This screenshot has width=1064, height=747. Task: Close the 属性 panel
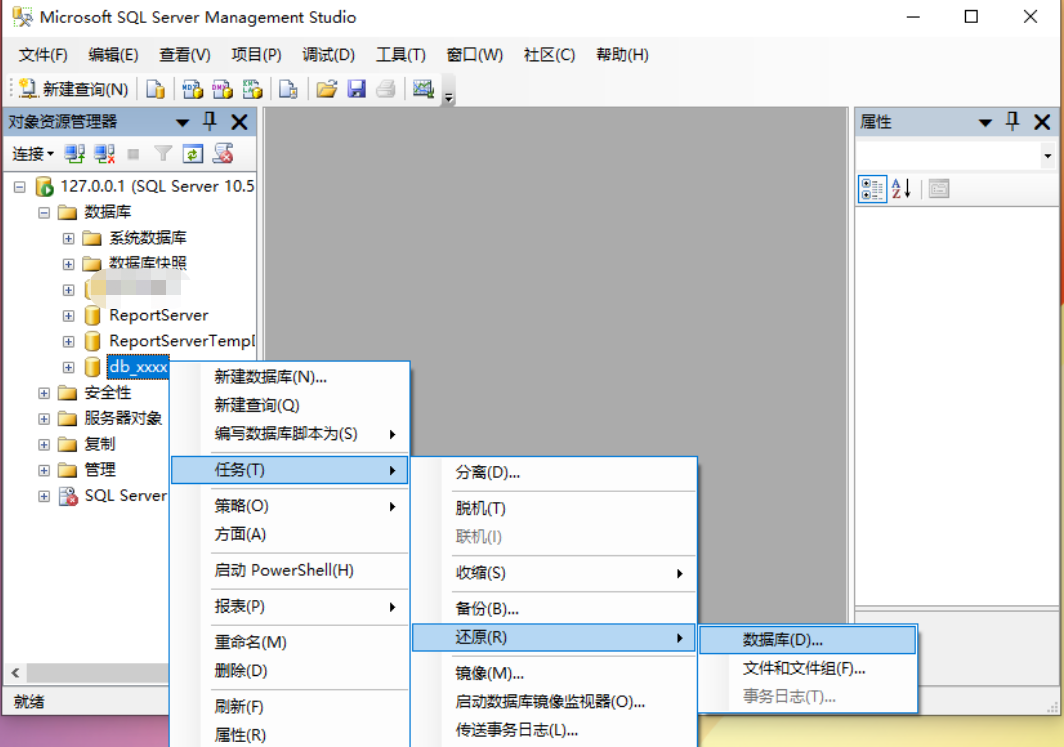coord(1042,123)
